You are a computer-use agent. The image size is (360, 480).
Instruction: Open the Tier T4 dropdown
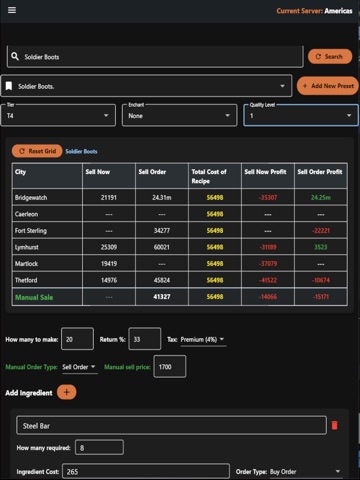58,115
